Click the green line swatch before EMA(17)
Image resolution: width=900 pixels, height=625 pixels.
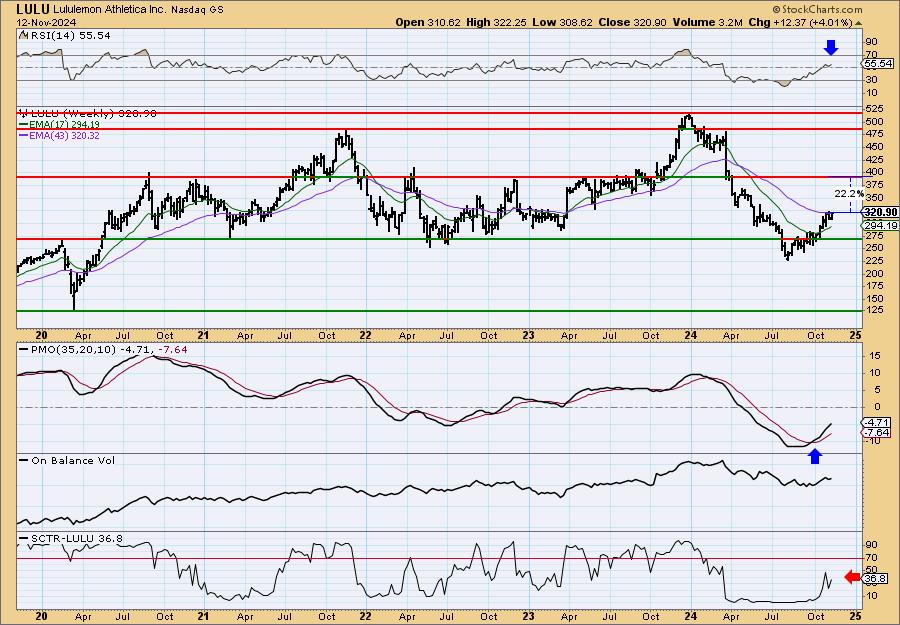[23, 125]
